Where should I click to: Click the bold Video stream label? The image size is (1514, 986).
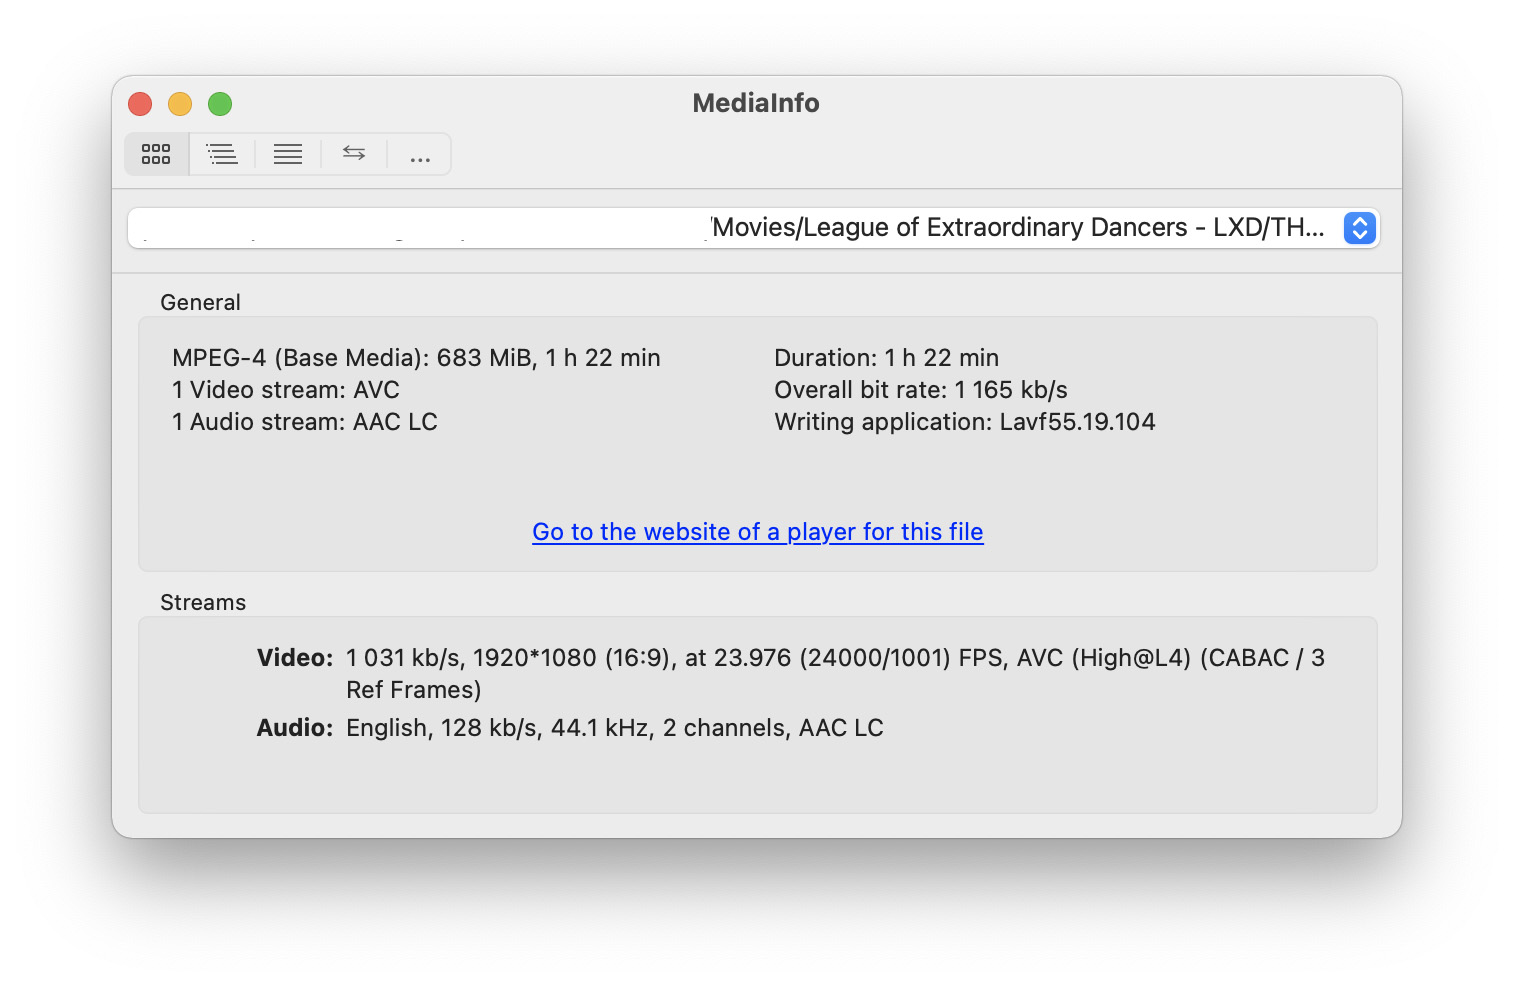tap(294, 658)
